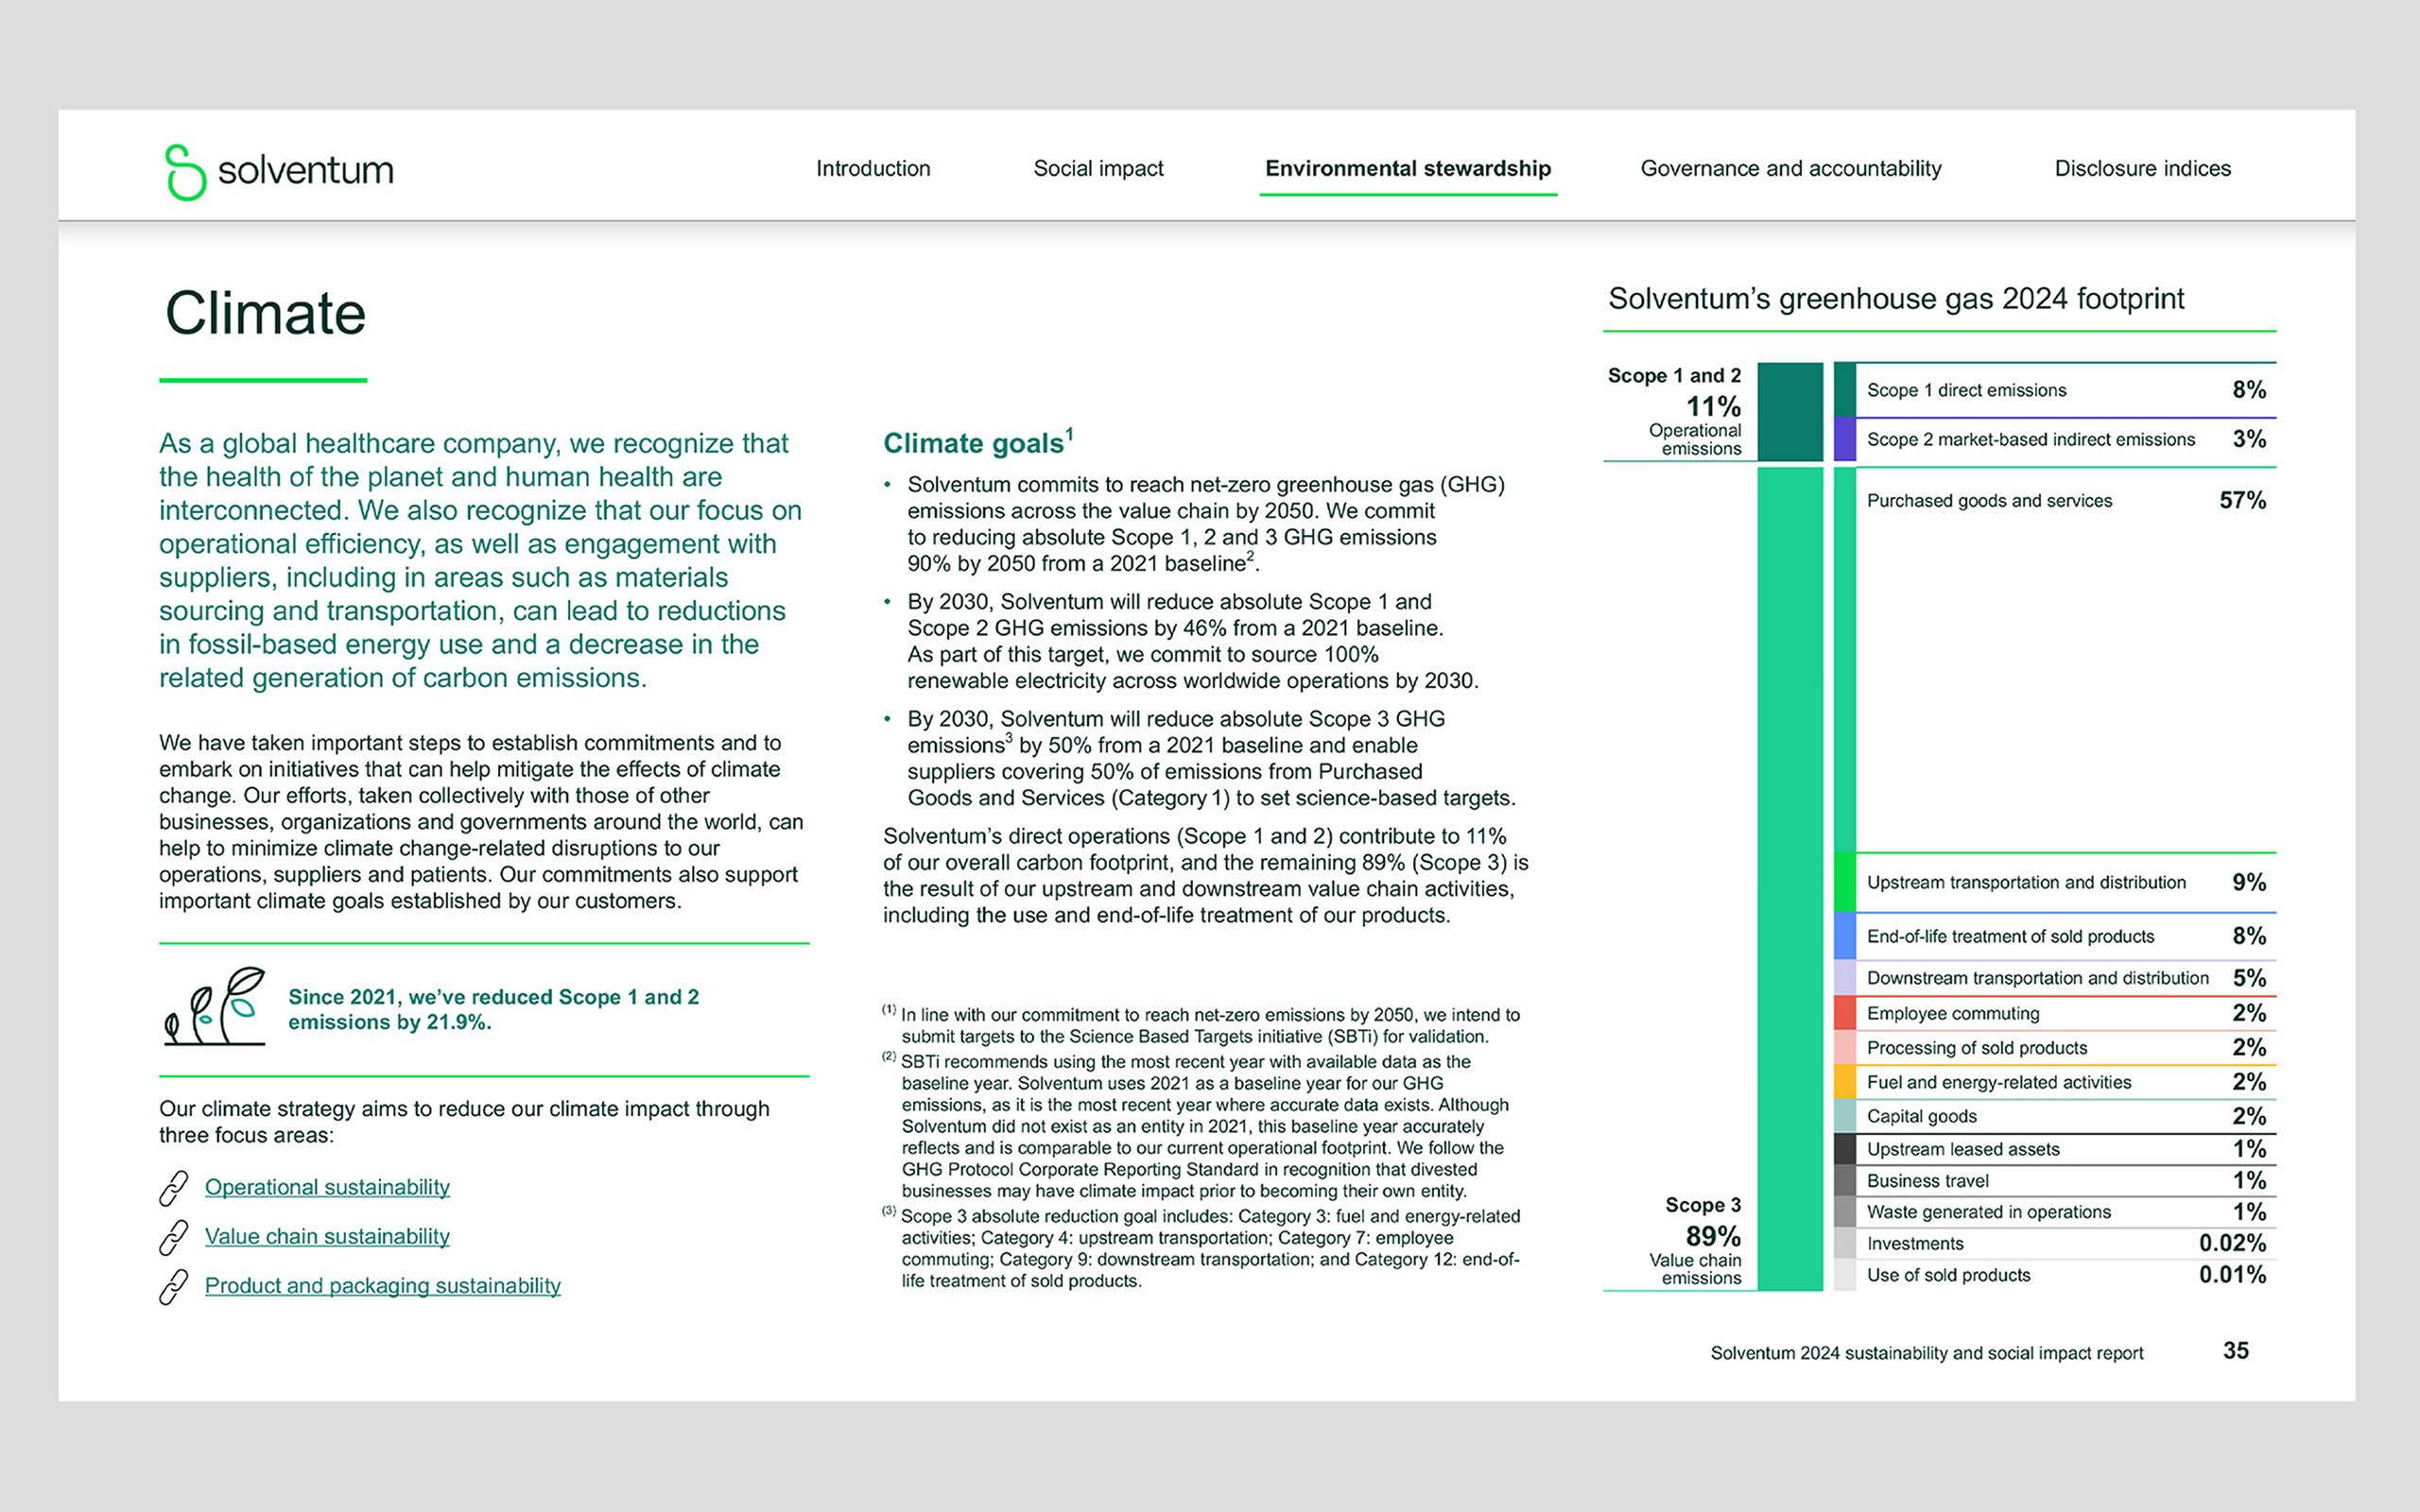The height and width of the screenshot is (1512, 2420).
Task: Select the Environmental stewardship tab
Action: click(x=1407, y=169)
